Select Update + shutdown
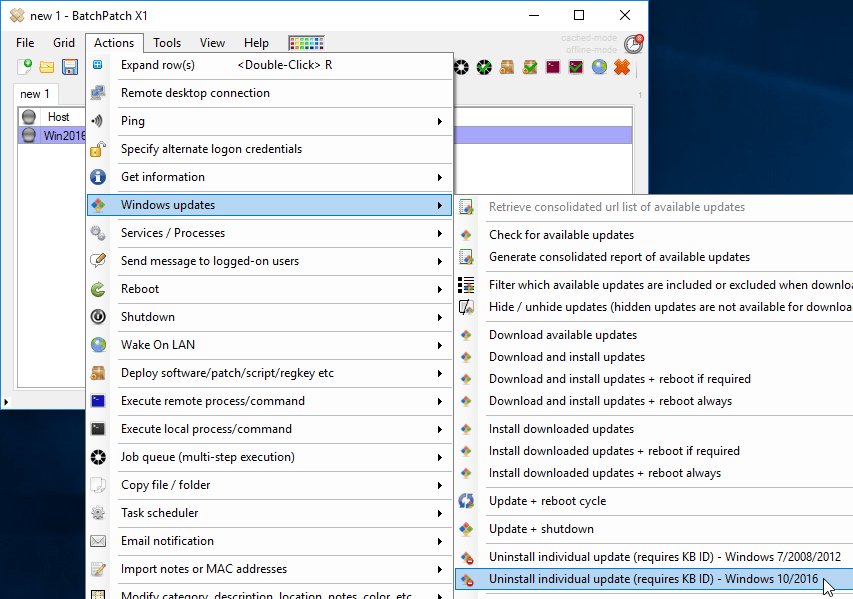The width and height of the screenshot is (853, 599). click(x=654, y=529)
